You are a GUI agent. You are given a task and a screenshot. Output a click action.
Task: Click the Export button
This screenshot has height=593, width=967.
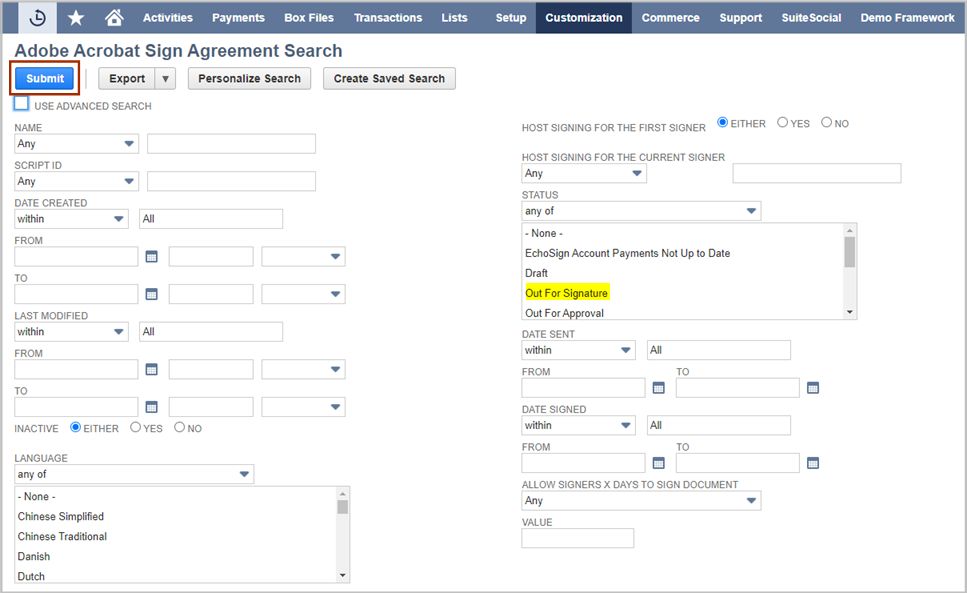tap(127, 79)
